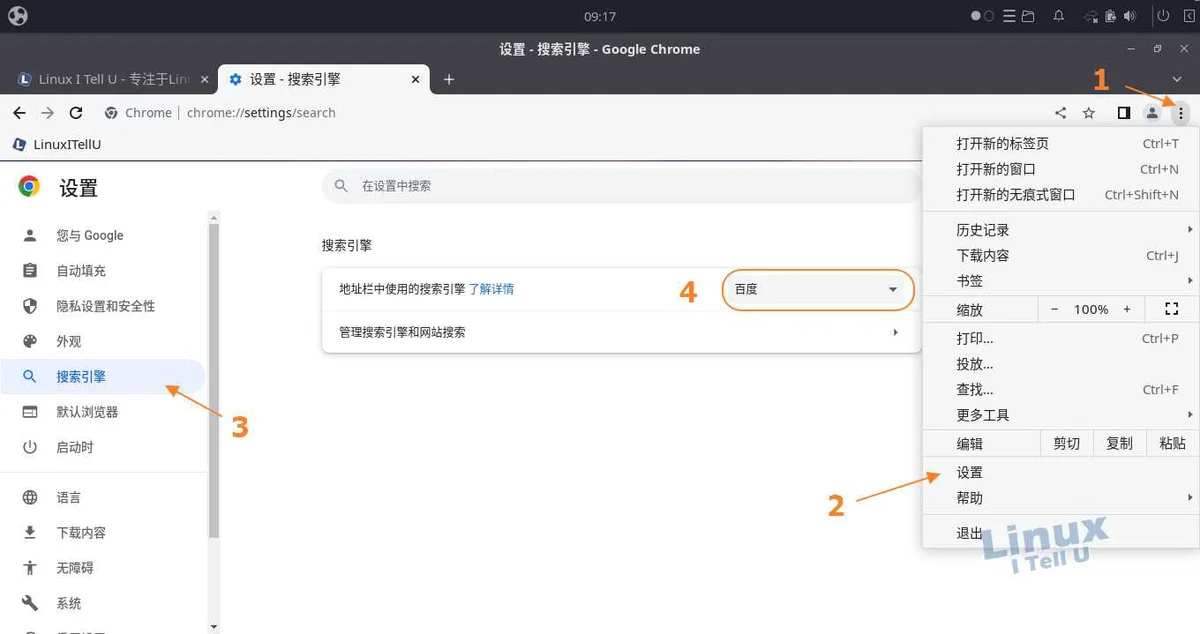1200x634 pixels.
Task: Open a new tab with the plus button
Action: [449, 79]
